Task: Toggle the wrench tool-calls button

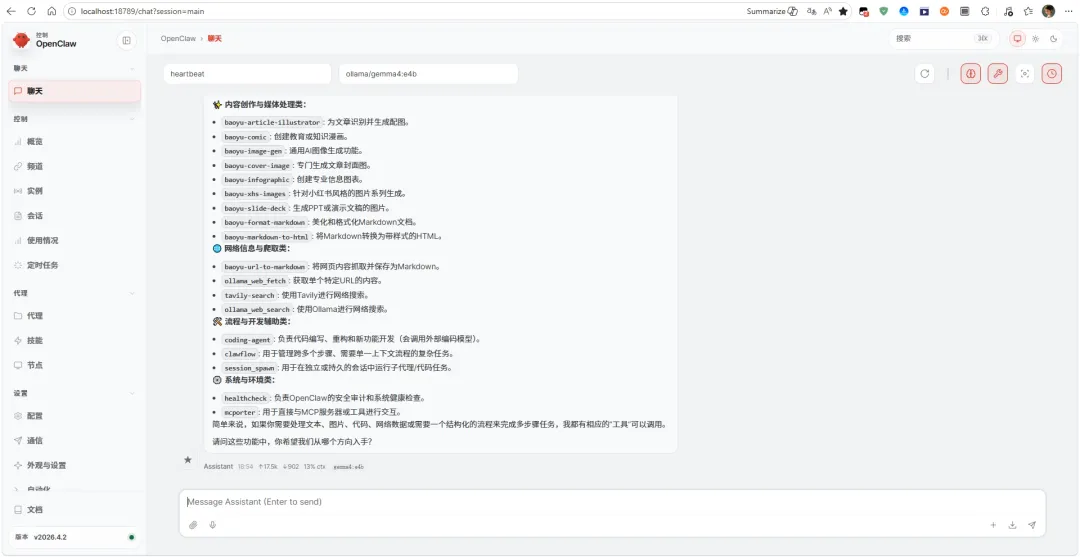Action: coord(997,74)
